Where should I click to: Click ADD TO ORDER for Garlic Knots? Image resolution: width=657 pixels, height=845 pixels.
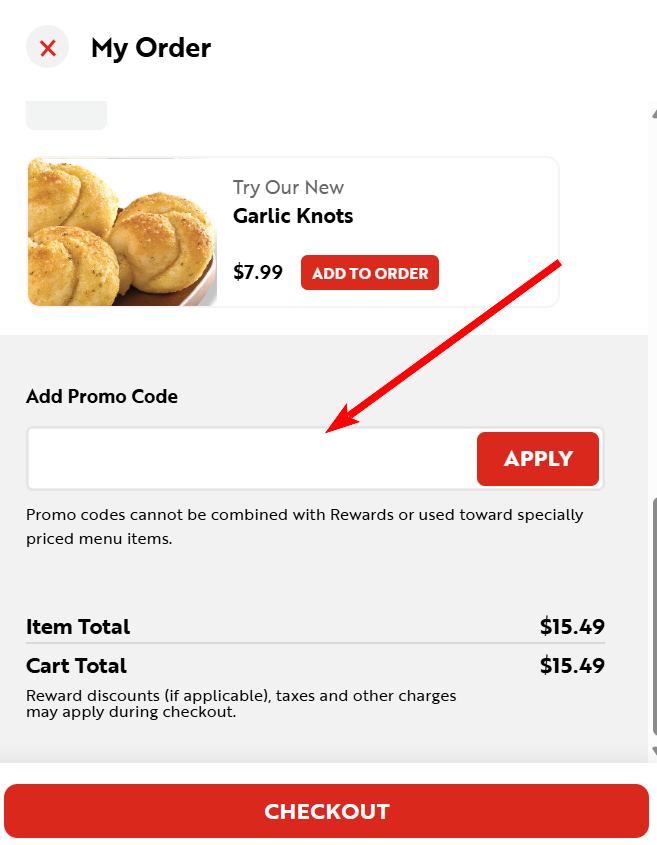pos(369,272)
